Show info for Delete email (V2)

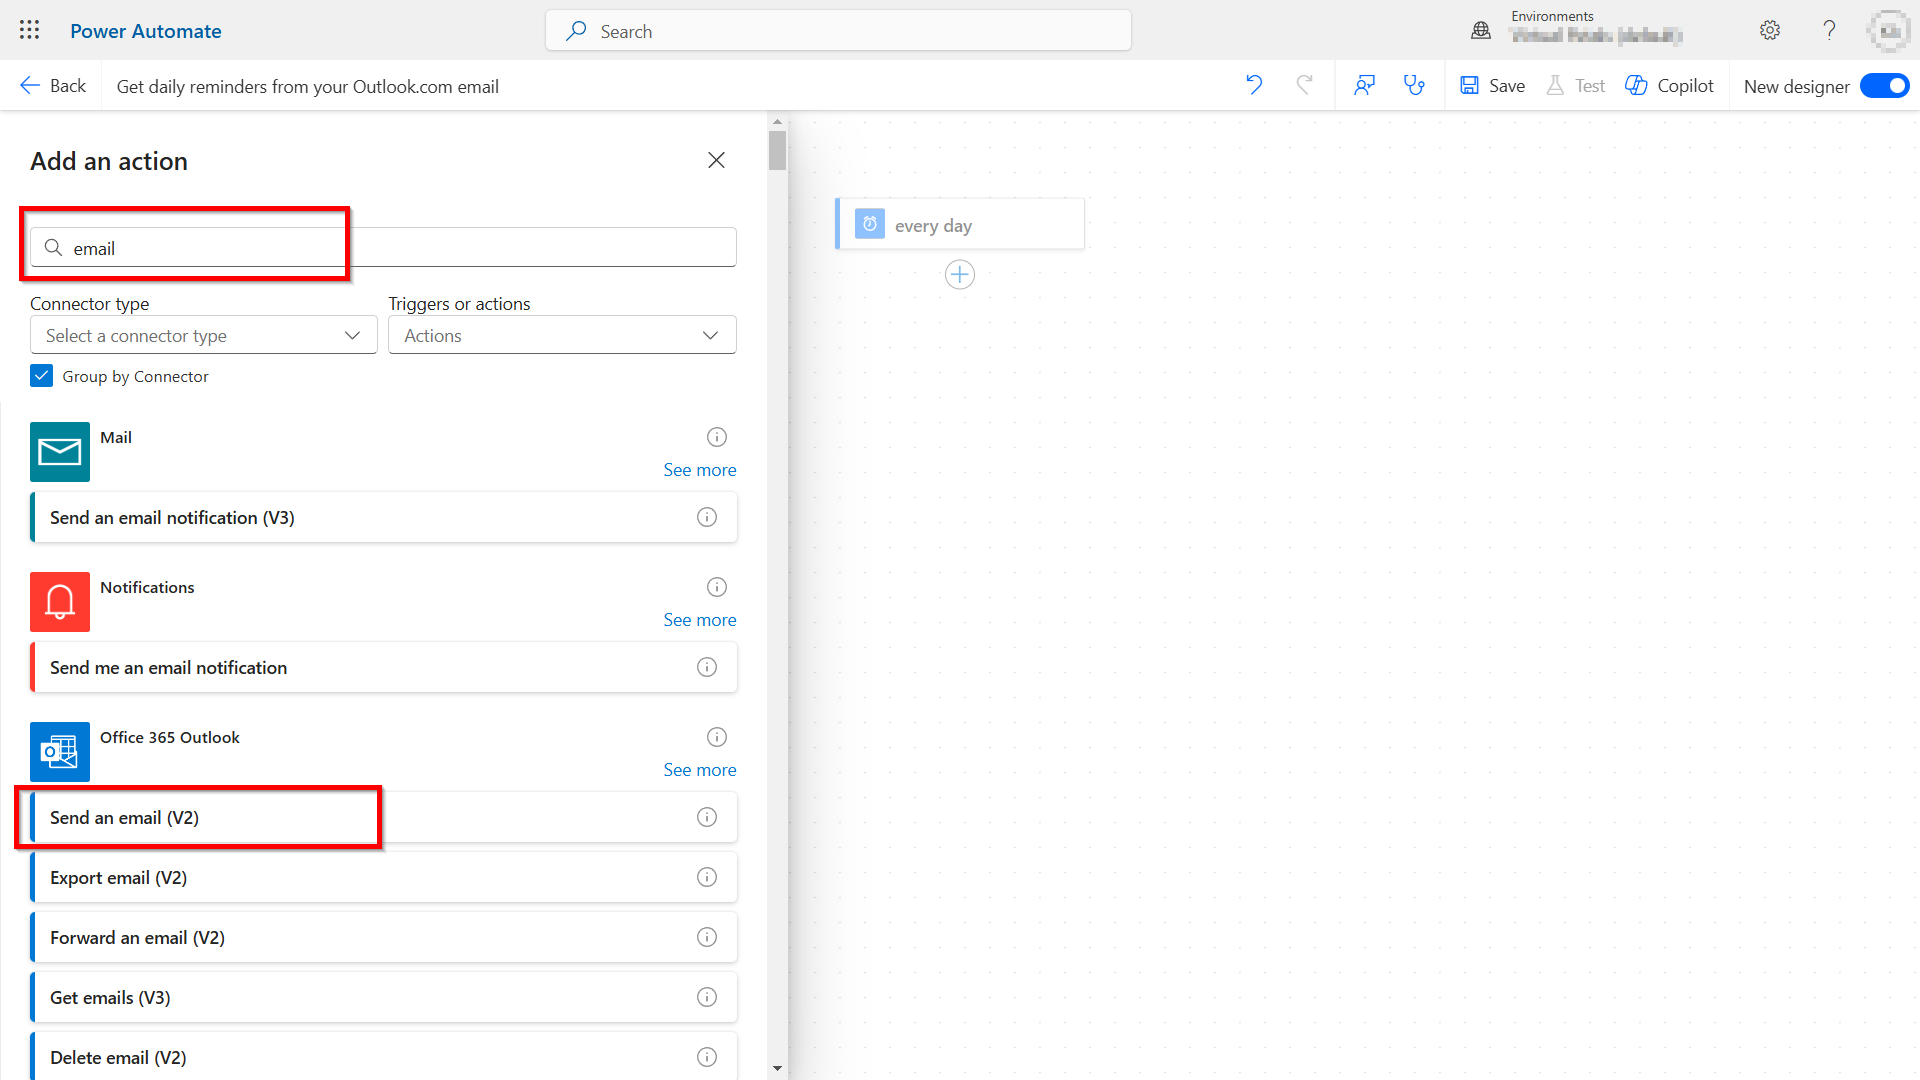[x=707, y=1057]
